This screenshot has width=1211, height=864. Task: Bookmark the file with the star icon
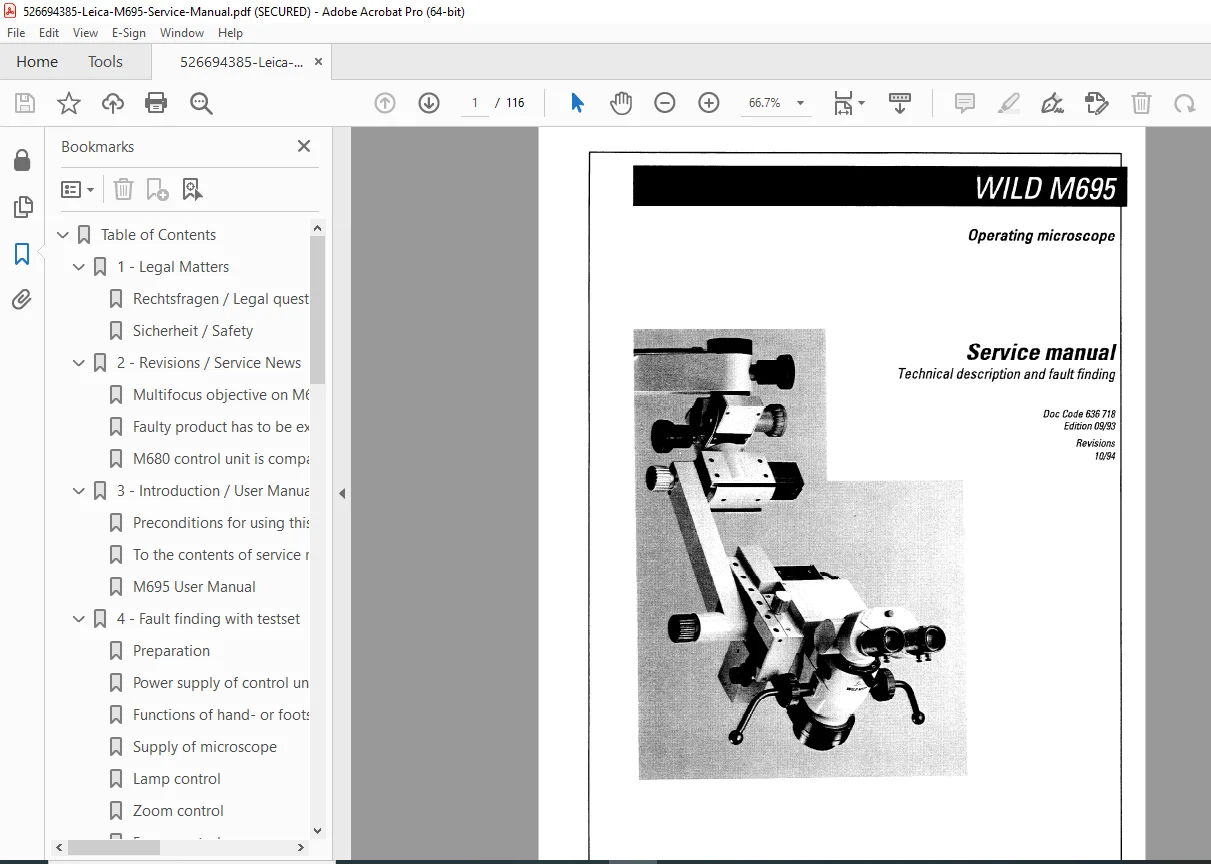tap(69, 103)
